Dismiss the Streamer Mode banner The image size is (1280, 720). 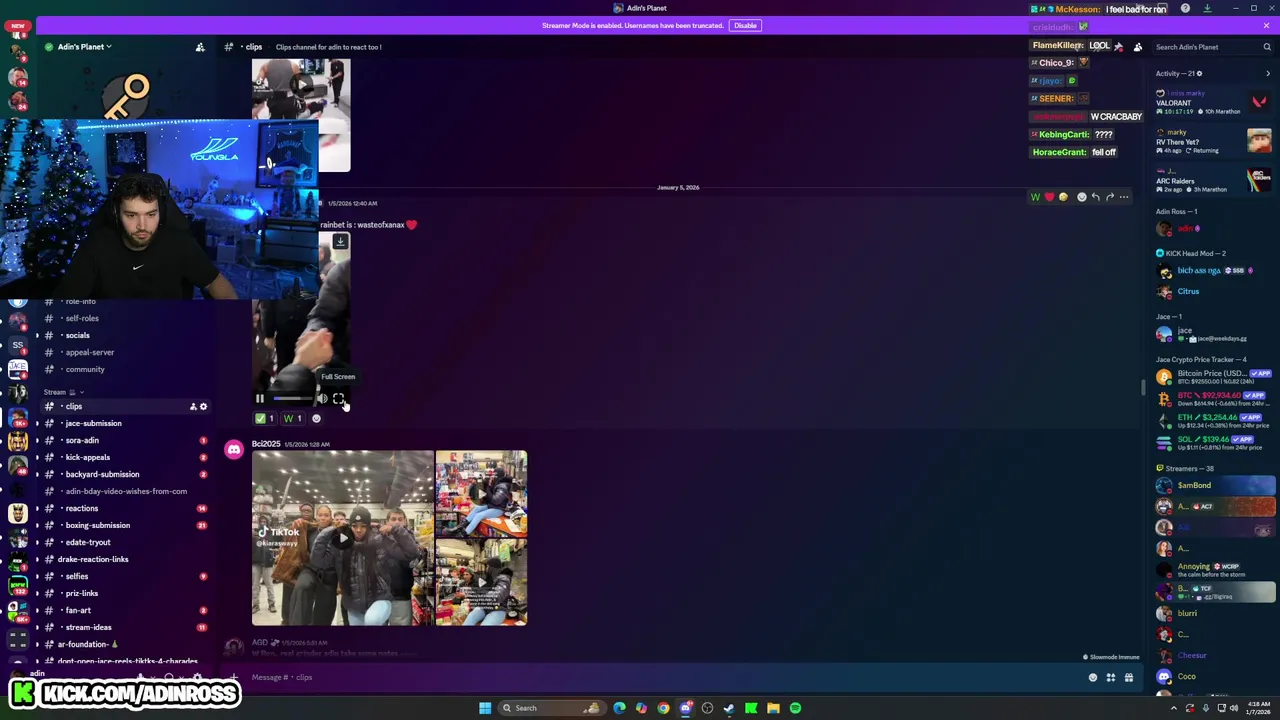tap(1266, 25)
